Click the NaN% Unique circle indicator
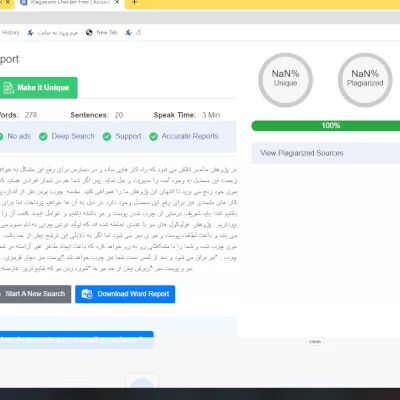Screen dimensions: 400x400 (x=286, y=80)
